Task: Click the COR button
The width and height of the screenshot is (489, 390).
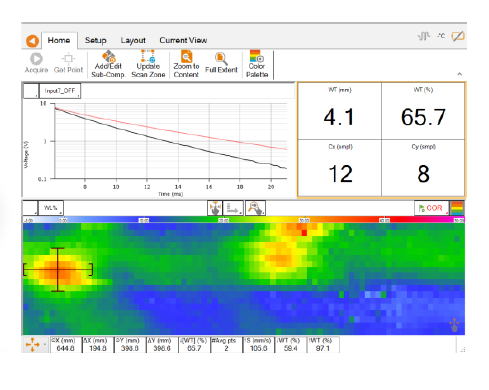Action: (x=431, y=208)
